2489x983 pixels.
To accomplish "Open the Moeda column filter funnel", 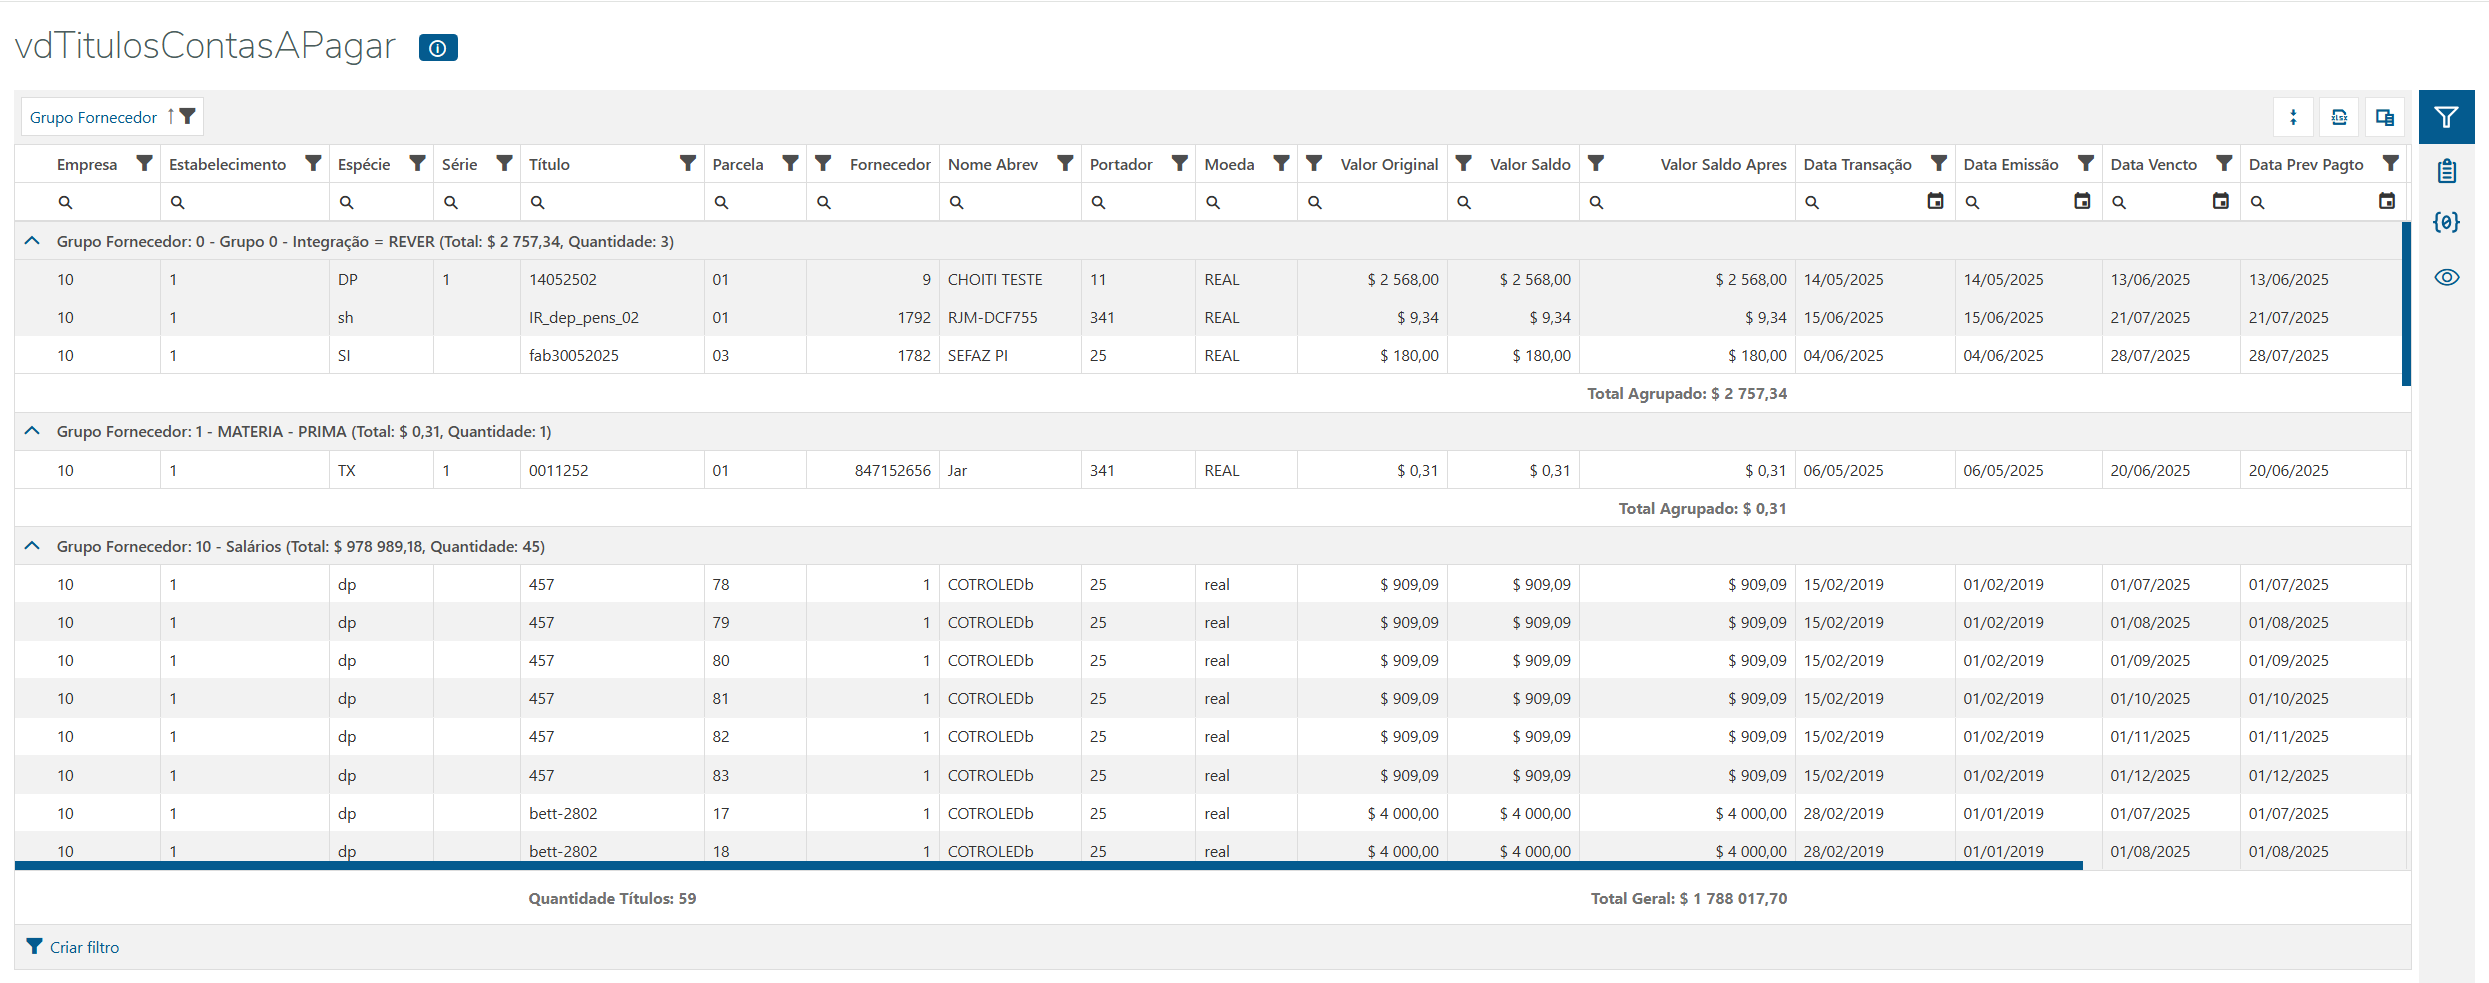I will pyautogui.click(x=1281, y=163).
